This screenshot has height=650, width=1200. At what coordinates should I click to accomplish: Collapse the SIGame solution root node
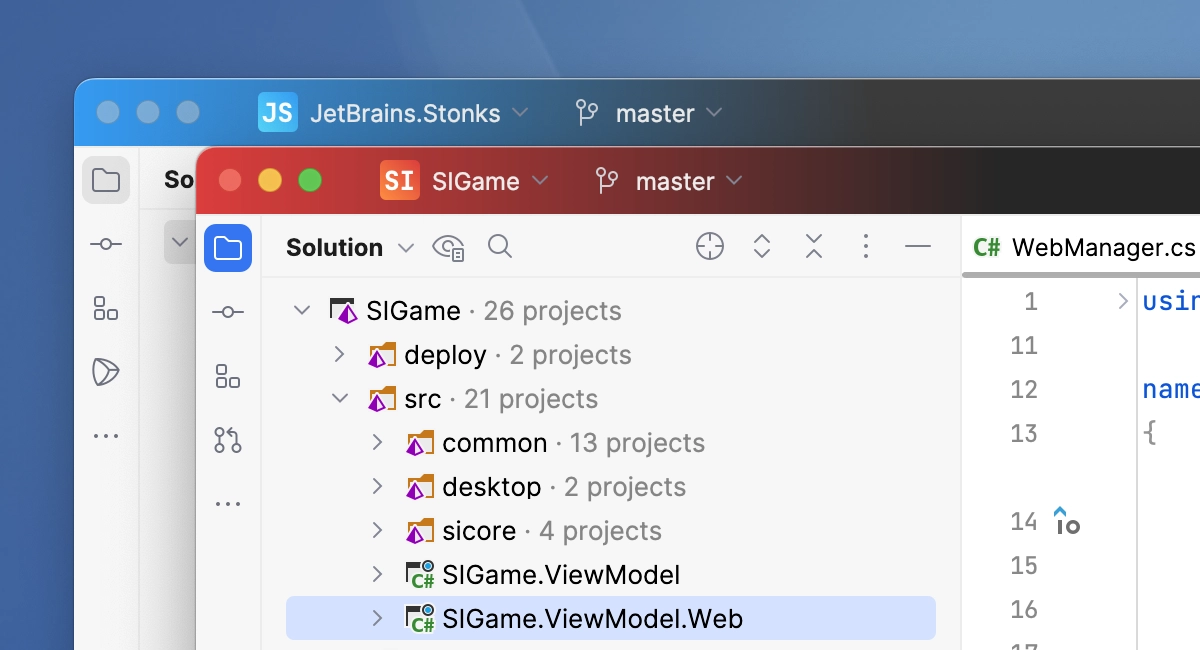pos(302,311)
